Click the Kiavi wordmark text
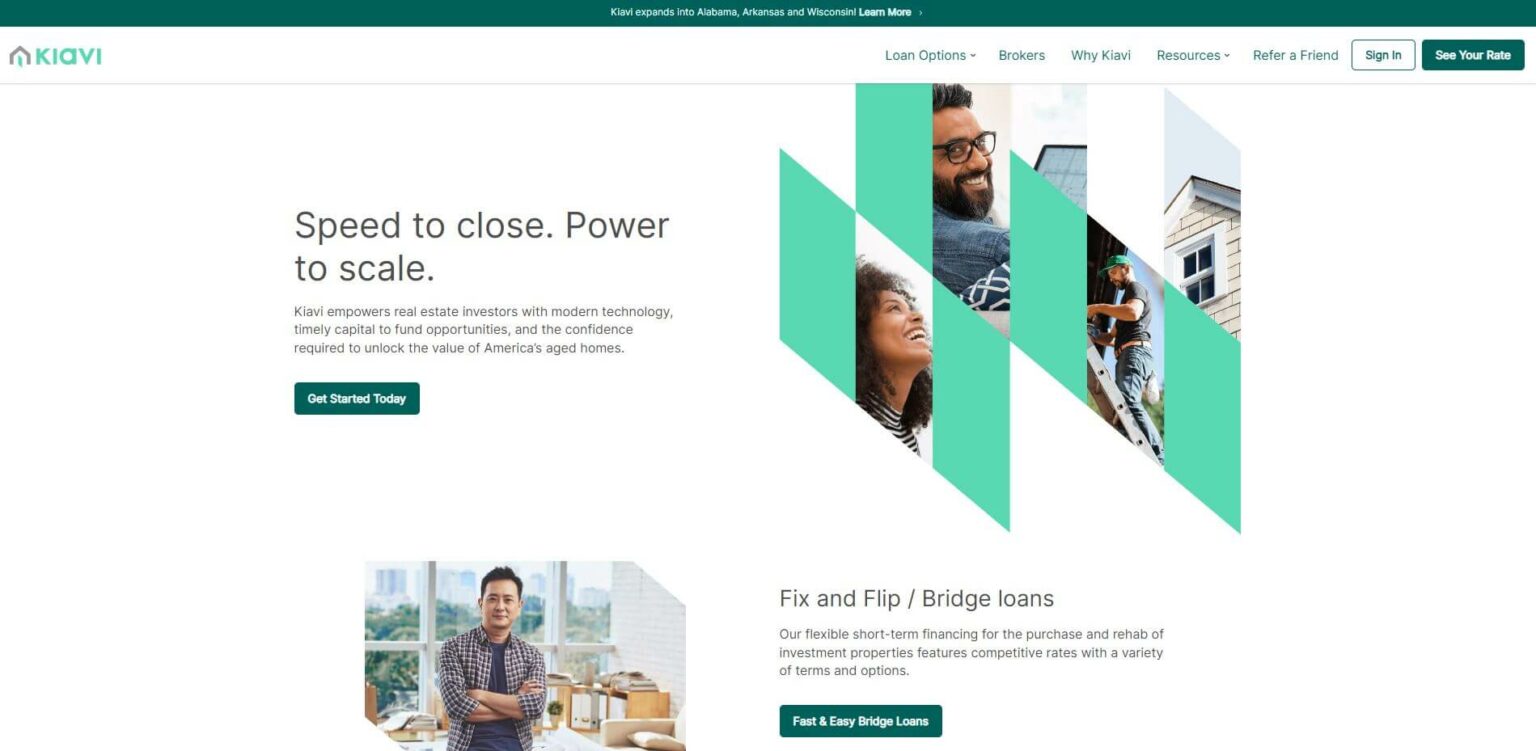This screenshot has height=751, width=1536. tap(69, 56)
